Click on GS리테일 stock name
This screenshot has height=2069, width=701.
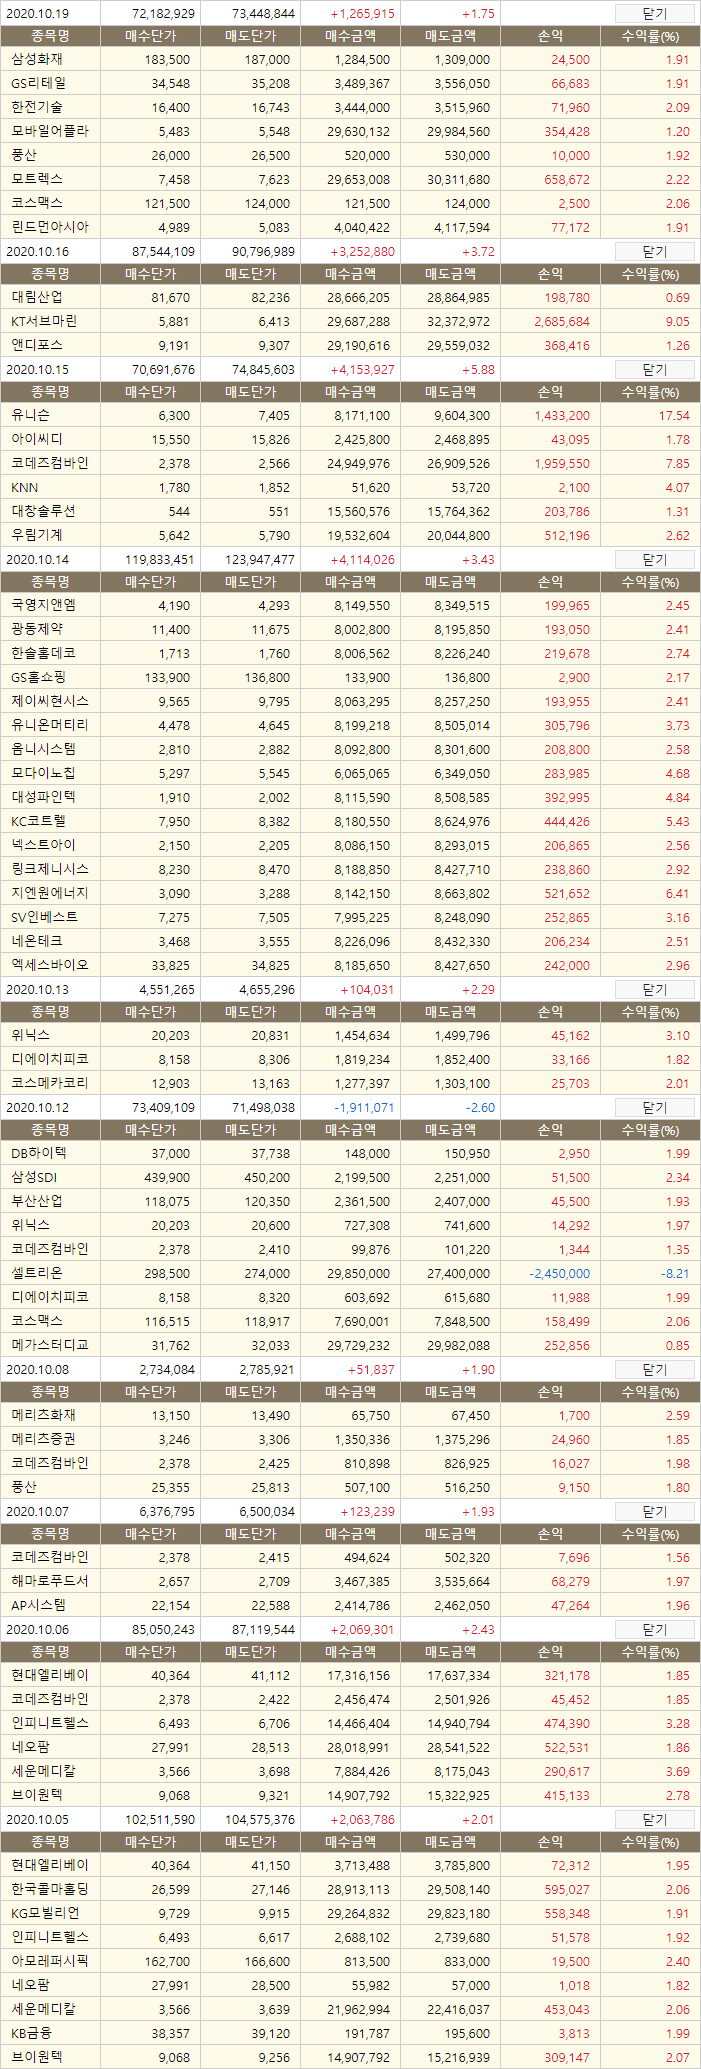click(x=39, y=84)
